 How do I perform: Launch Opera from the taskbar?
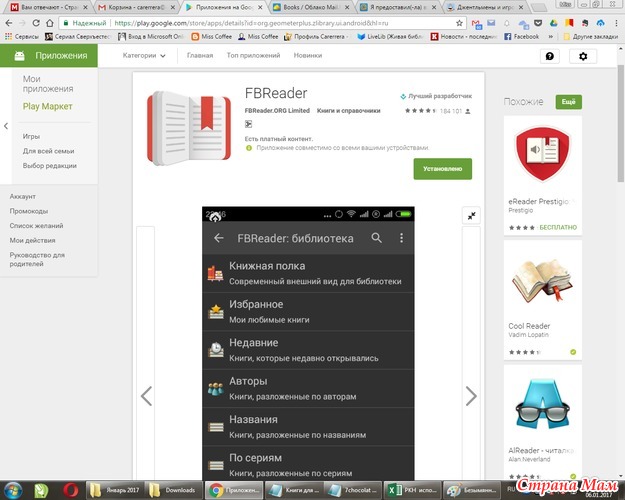point(71,490)
